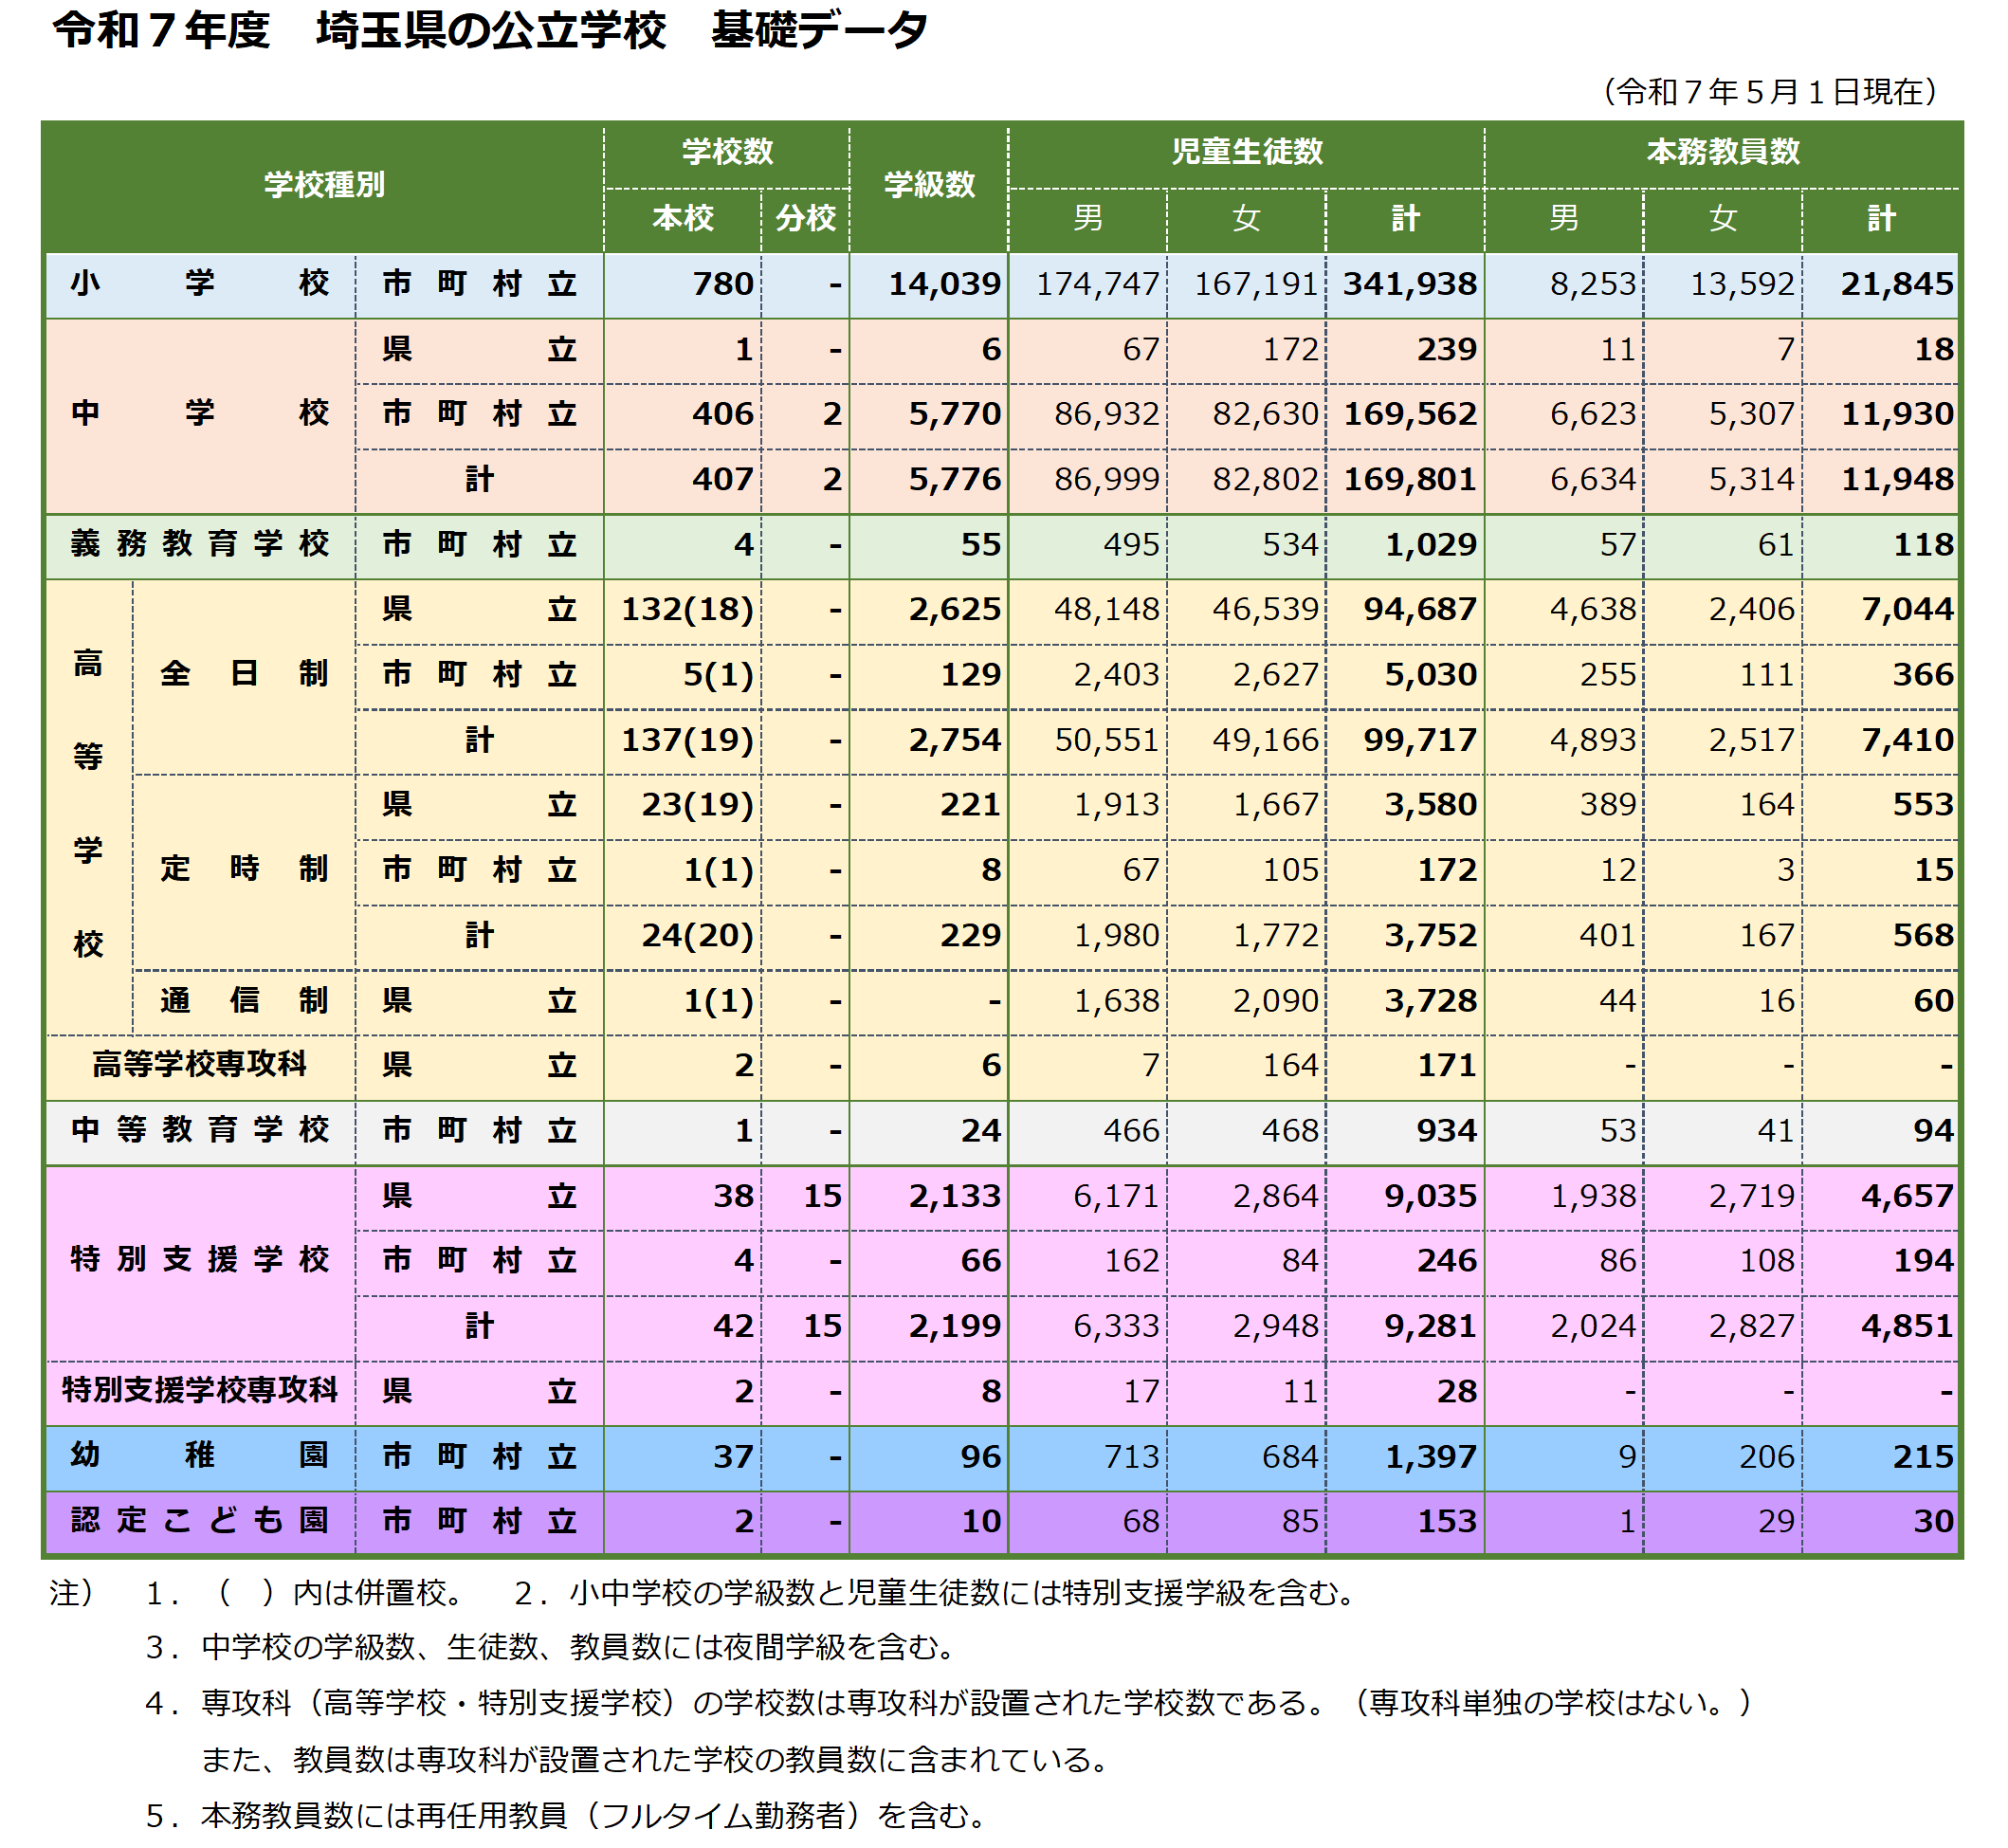The image size is (2008, 1848).
Task: Click the 本校 subheader cell
Action: [683, 218]
